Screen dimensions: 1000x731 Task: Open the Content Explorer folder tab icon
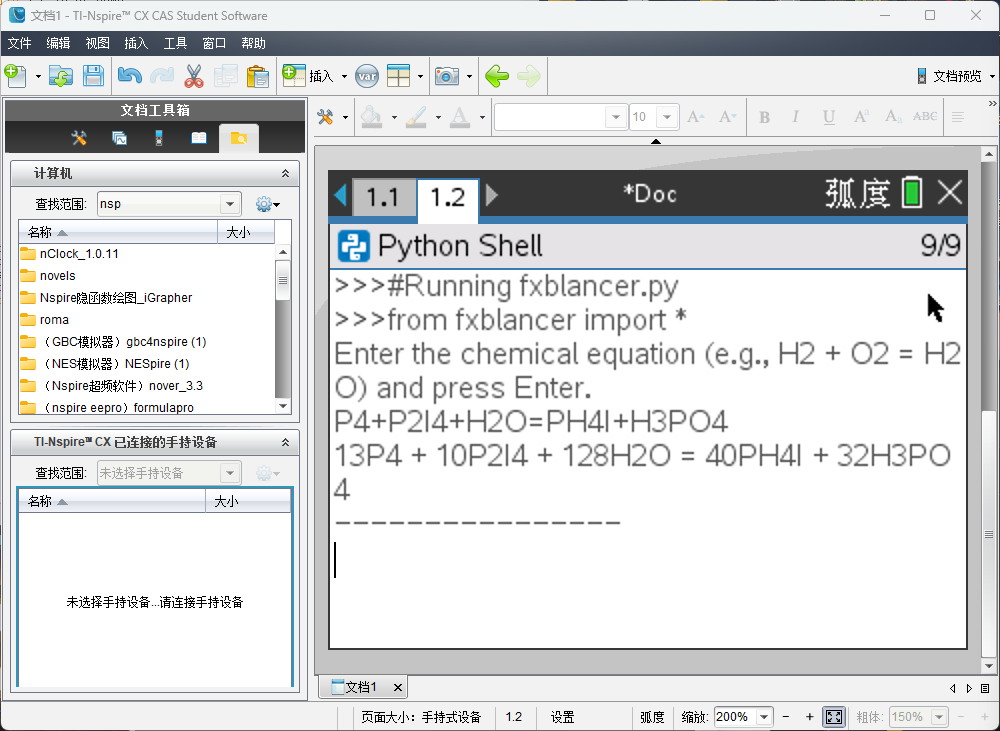point(239,138)
